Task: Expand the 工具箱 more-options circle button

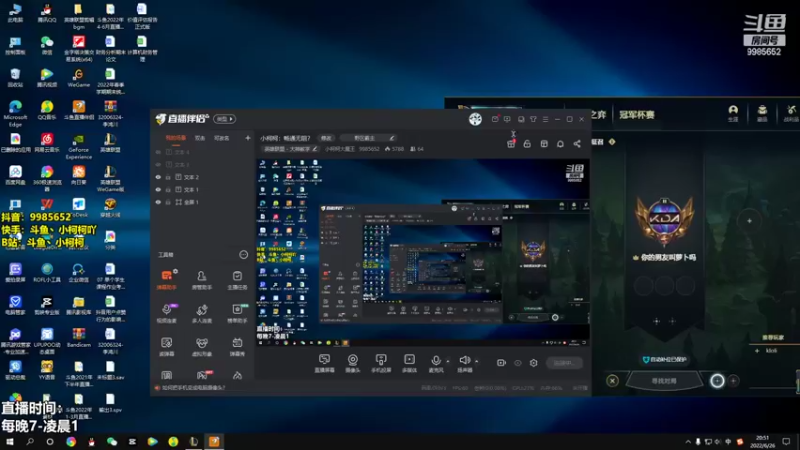Action: coord(243,255)
